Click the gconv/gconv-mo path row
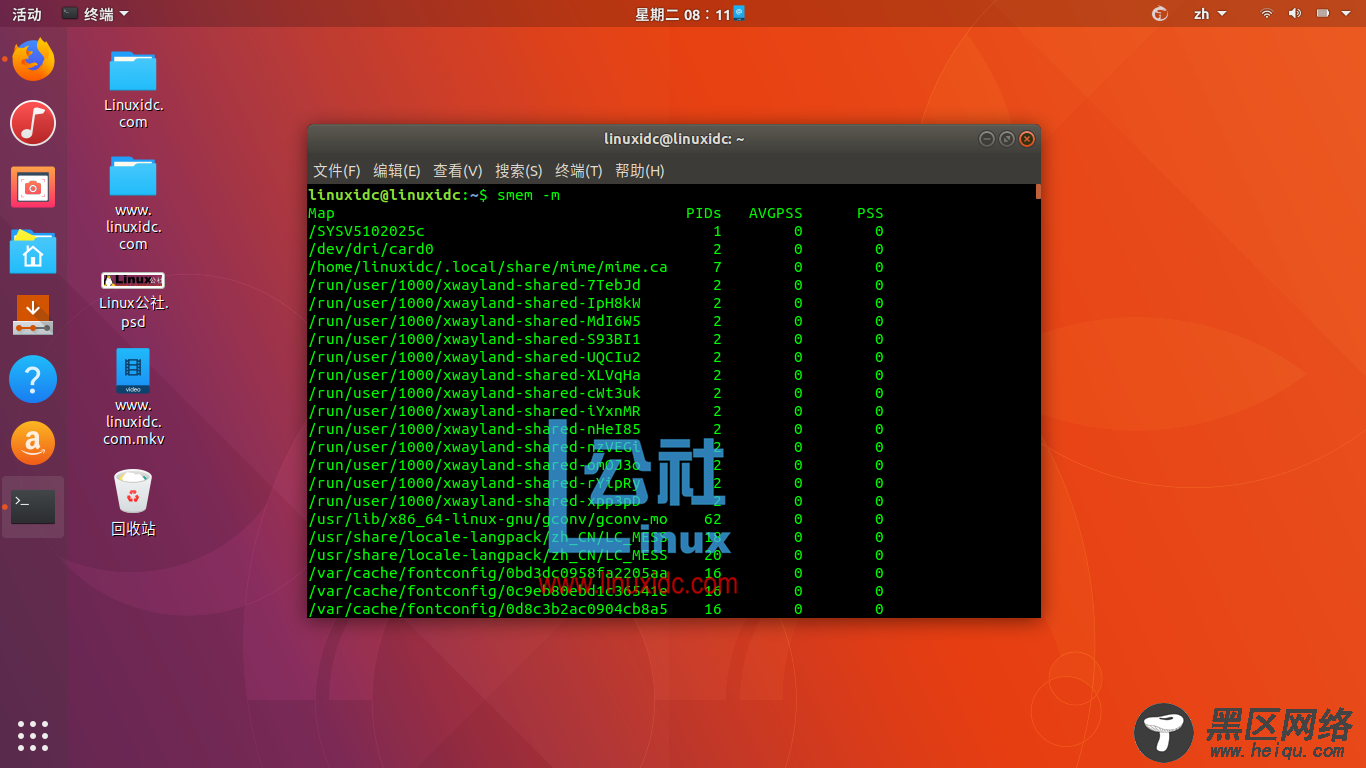Image resolution: width=1366 pixels, height=768 pixels. tap(595, 519)
